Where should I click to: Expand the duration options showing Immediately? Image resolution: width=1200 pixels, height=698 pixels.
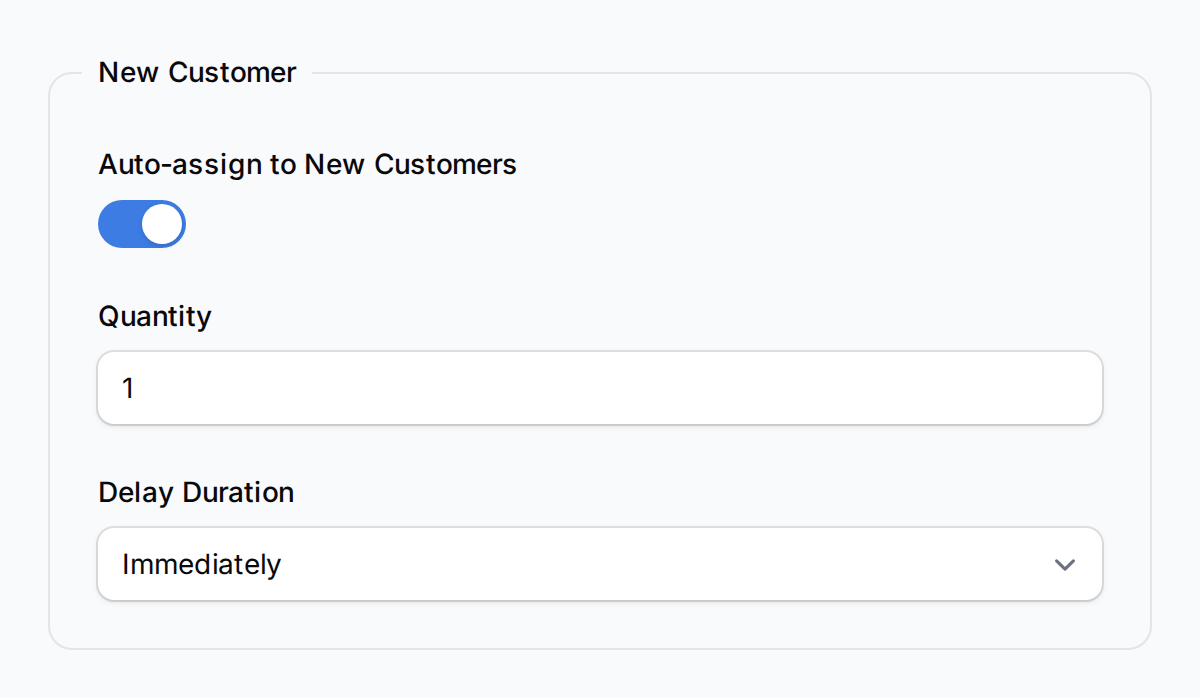point(599,564)
